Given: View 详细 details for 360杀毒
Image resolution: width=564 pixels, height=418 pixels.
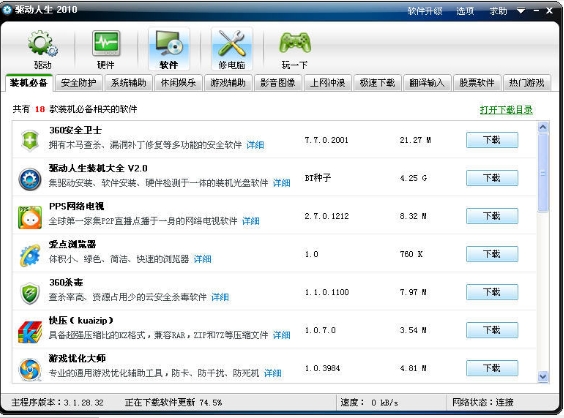Looking at the screenshot, I should pos(220,297).
